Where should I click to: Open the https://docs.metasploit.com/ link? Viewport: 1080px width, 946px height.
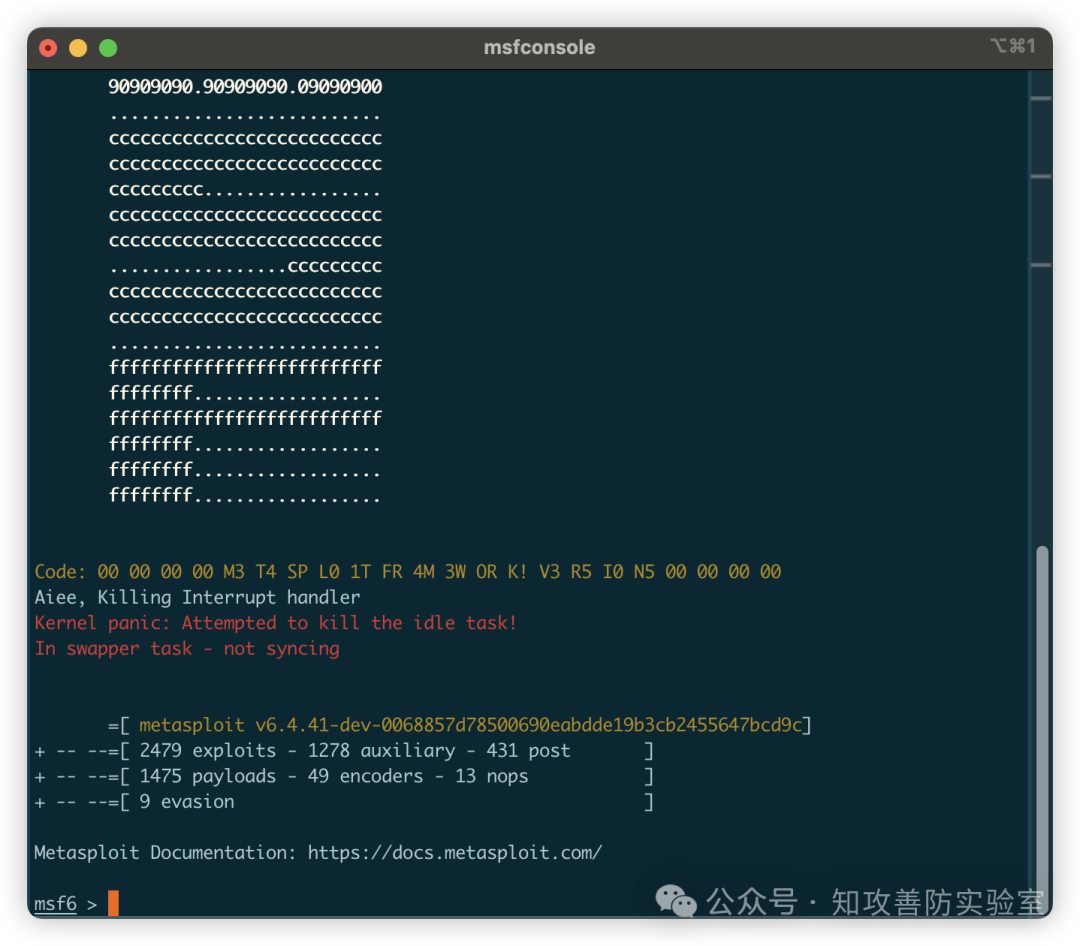pos(455,853)
